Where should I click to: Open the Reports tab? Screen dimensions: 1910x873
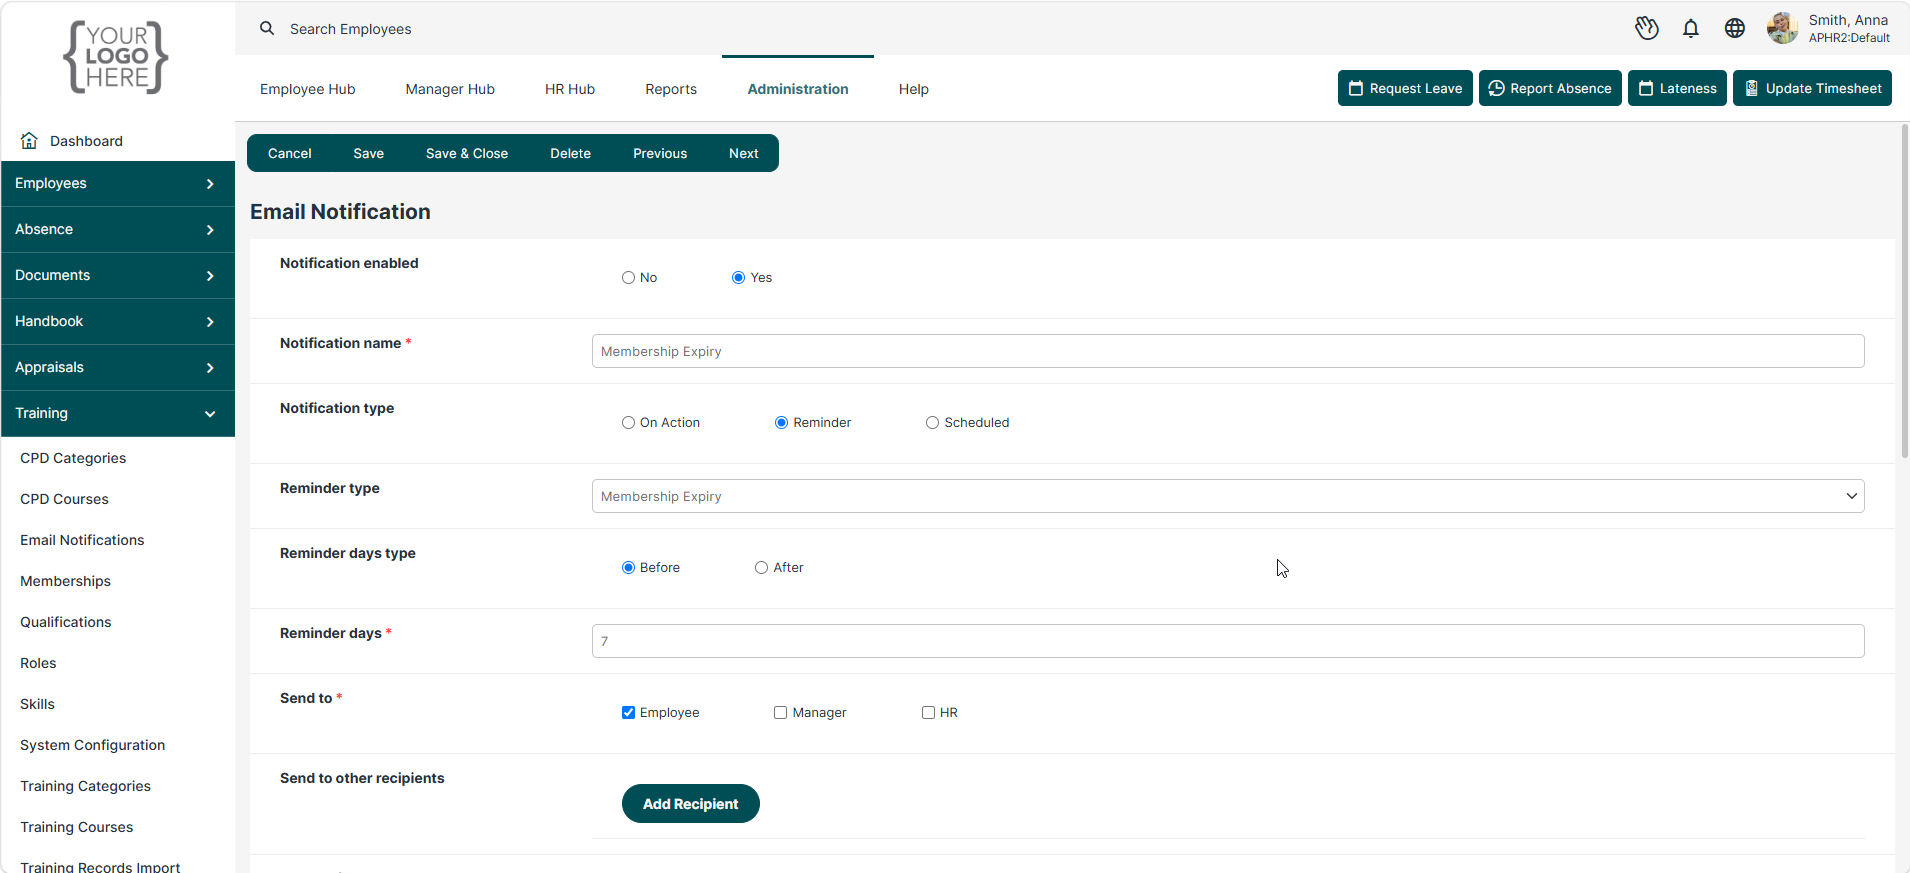[671, 89]
